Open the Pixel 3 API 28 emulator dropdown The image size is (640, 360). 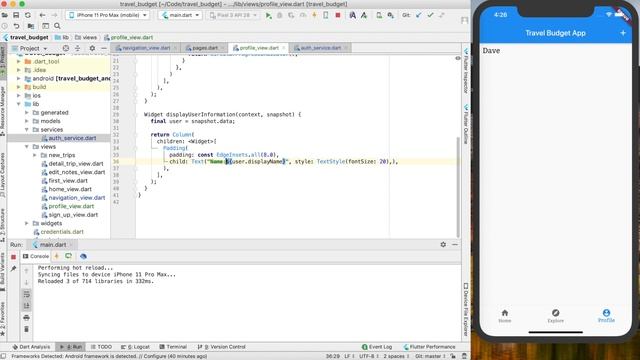pyautogui.click(x=233, y=15)
